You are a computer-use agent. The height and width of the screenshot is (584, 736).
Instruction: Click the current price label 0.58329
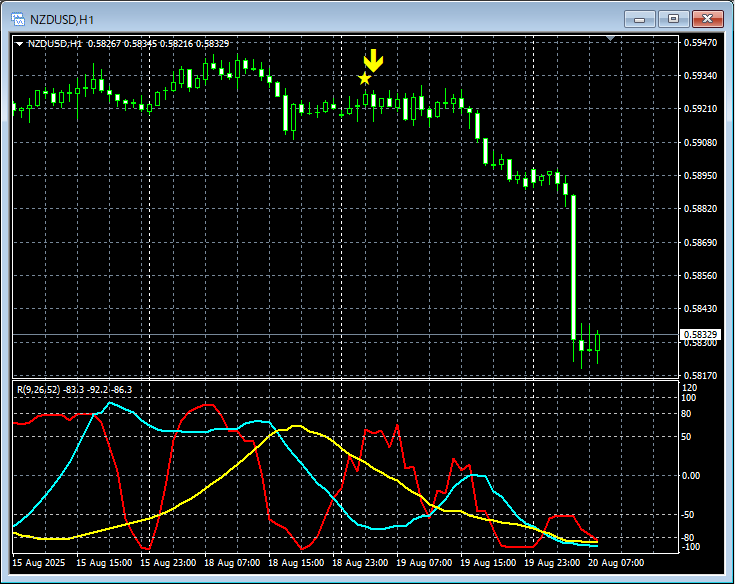point(700,334)
